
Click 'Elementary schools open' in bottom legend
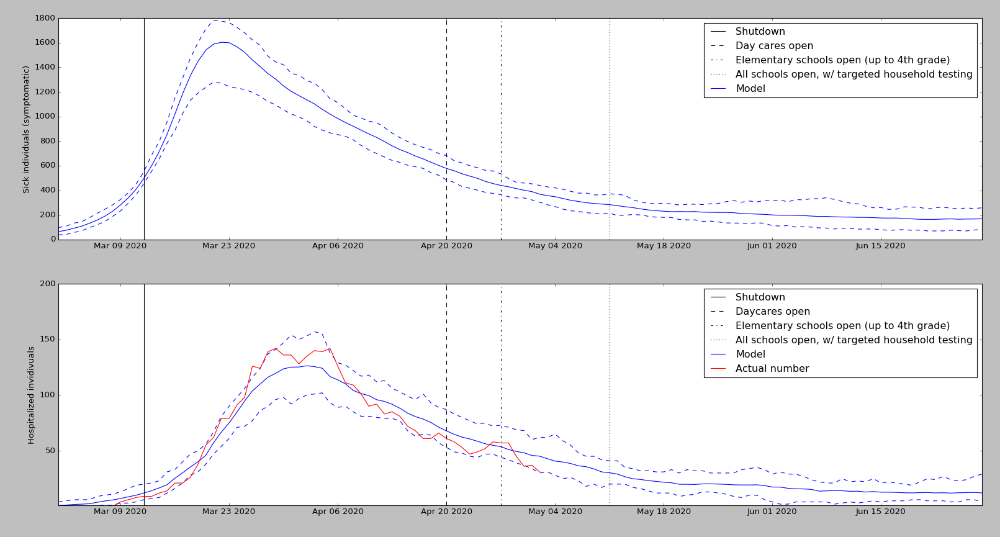coord(842,325)
